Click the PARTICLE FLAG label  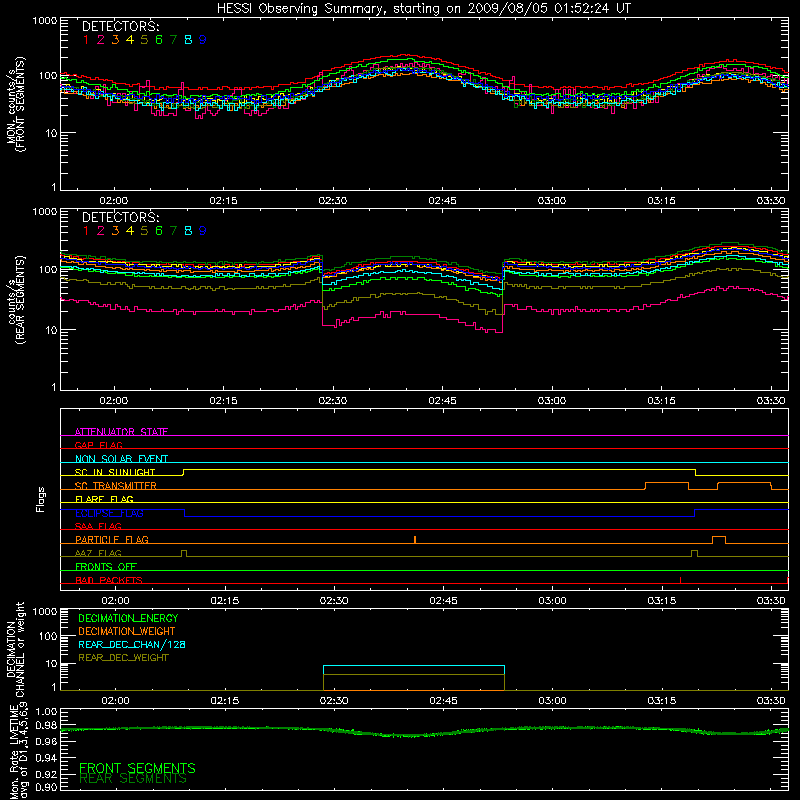[112, 539]
